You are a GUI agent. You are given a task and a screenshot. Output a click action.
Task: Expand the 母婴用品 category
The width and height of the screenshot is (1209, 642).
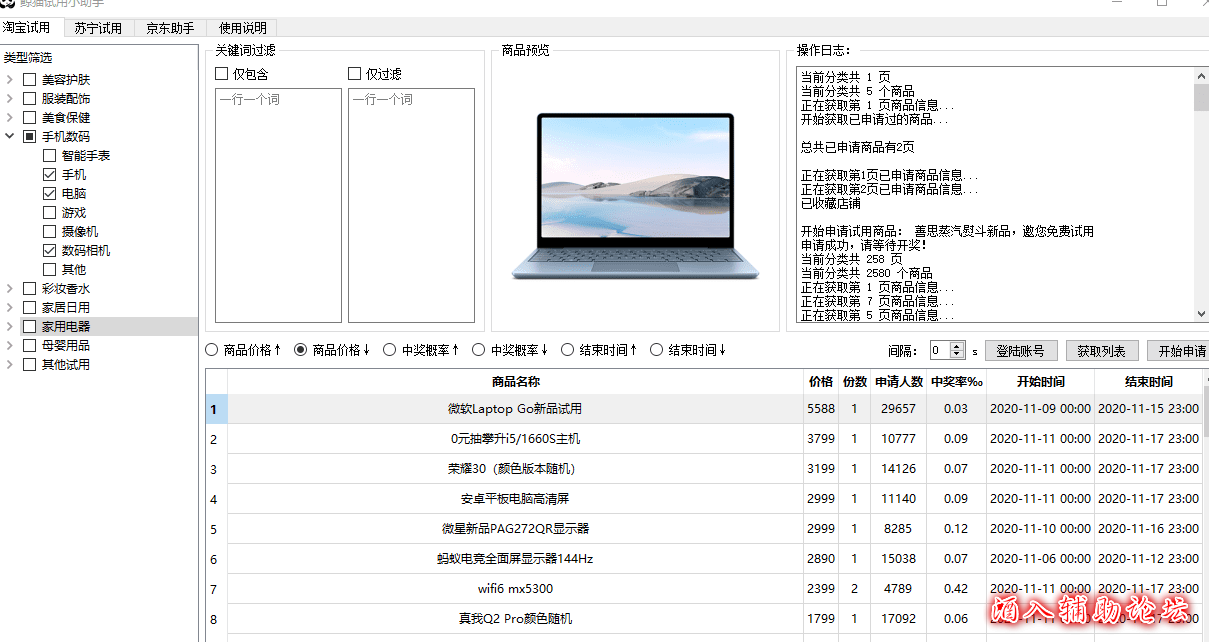(9, 345)
